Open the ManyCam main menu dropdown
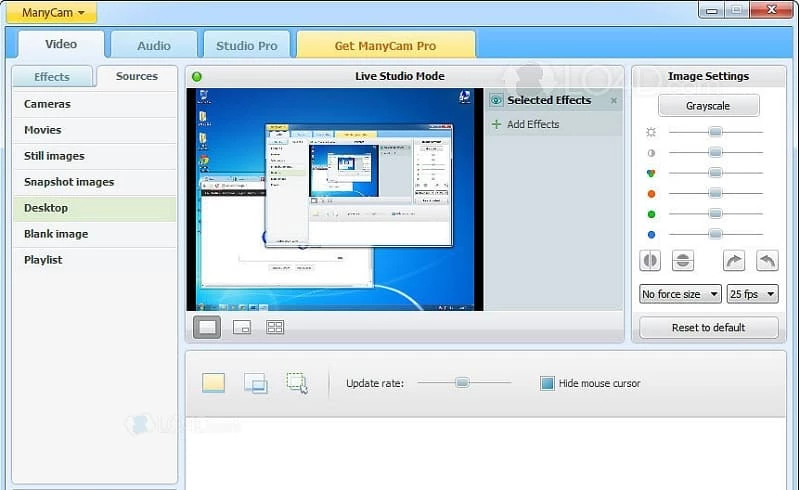The image size is (800, 490). tap(52, 13)
